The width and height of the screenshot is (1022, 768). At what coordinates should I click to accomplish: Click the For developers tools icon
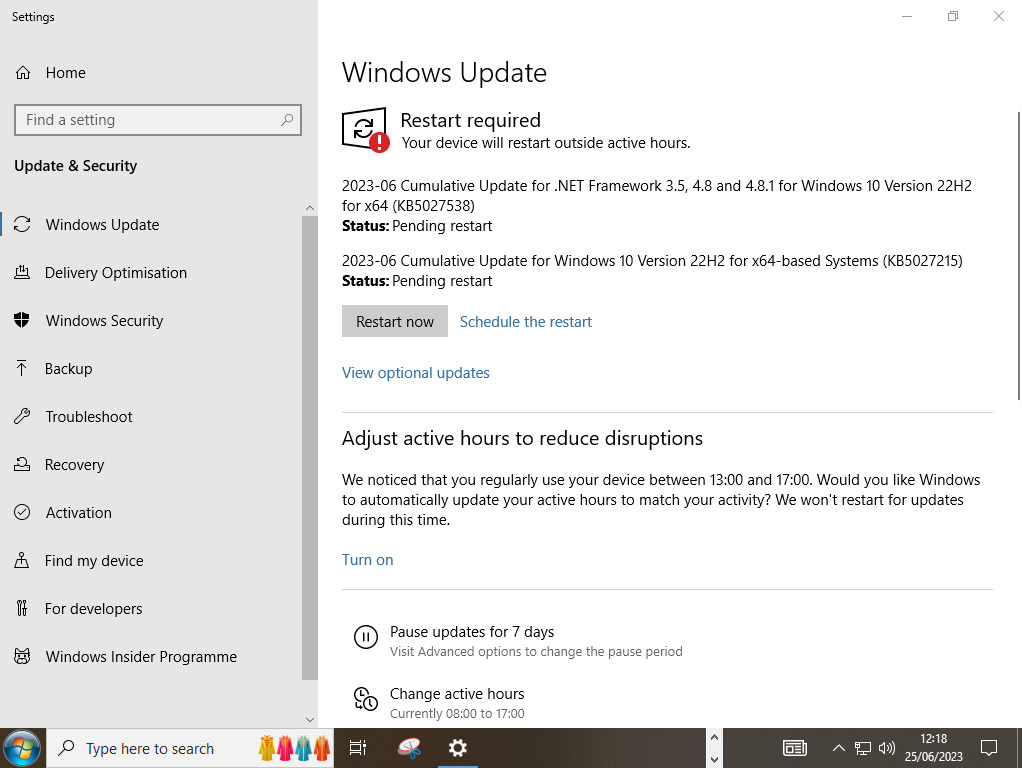[x=22, y=608]
